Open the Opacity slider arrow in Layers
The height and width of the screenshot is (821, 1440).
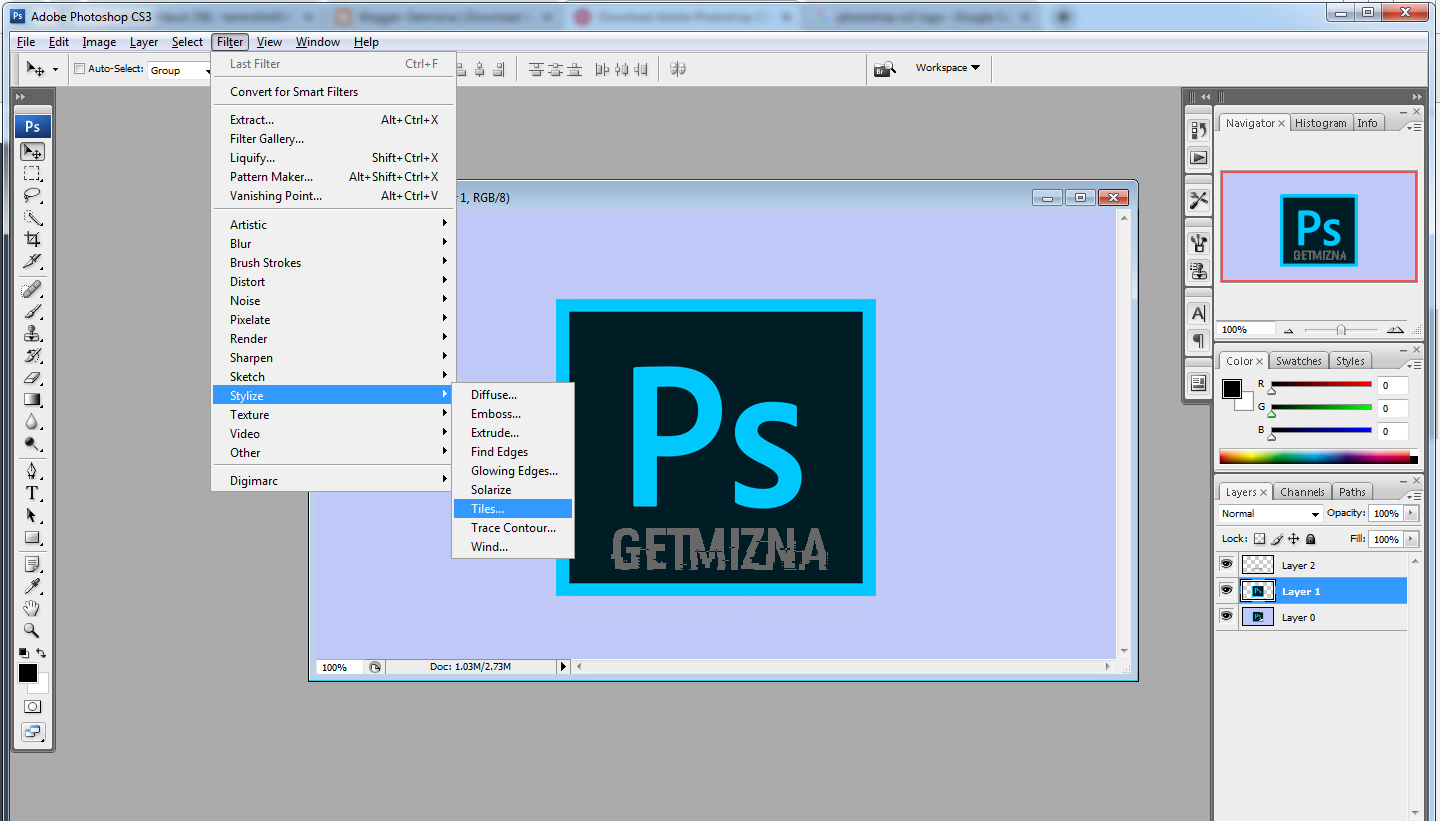point(1411,513)
